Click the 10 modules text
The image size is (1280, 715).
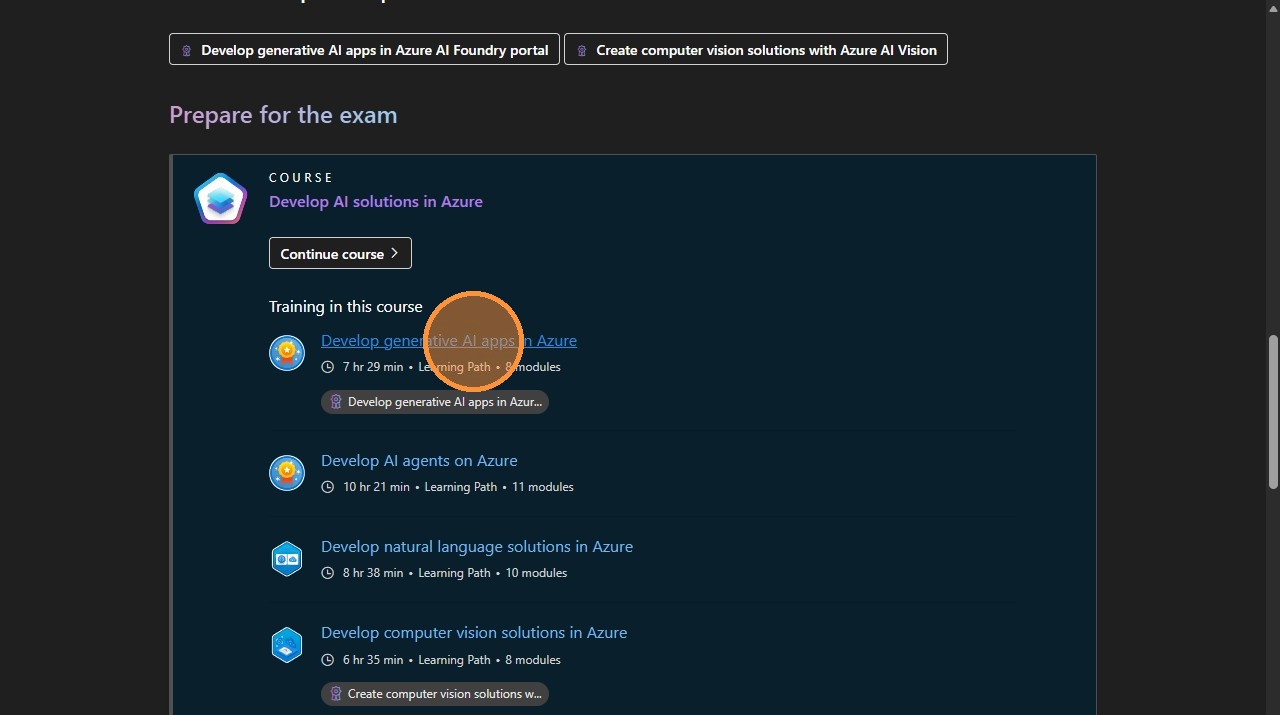tap(536, 573)
